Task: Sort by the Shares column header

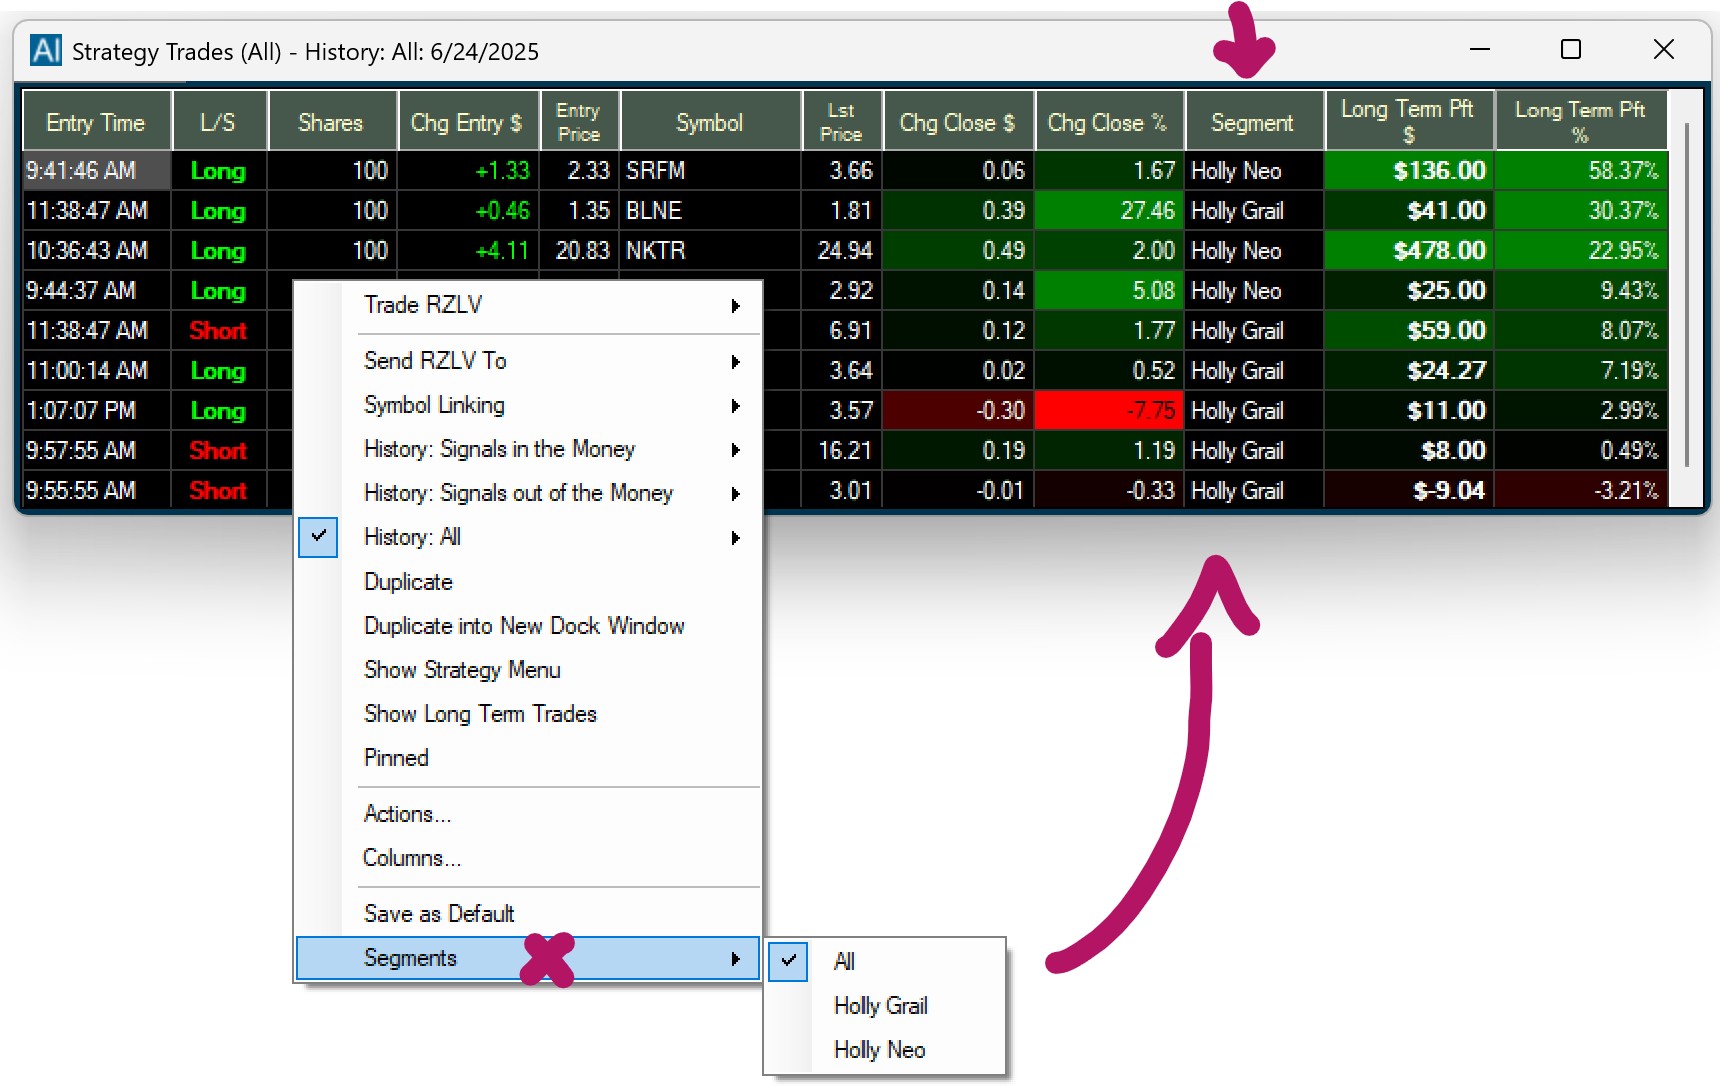Action: click(332, 121)
